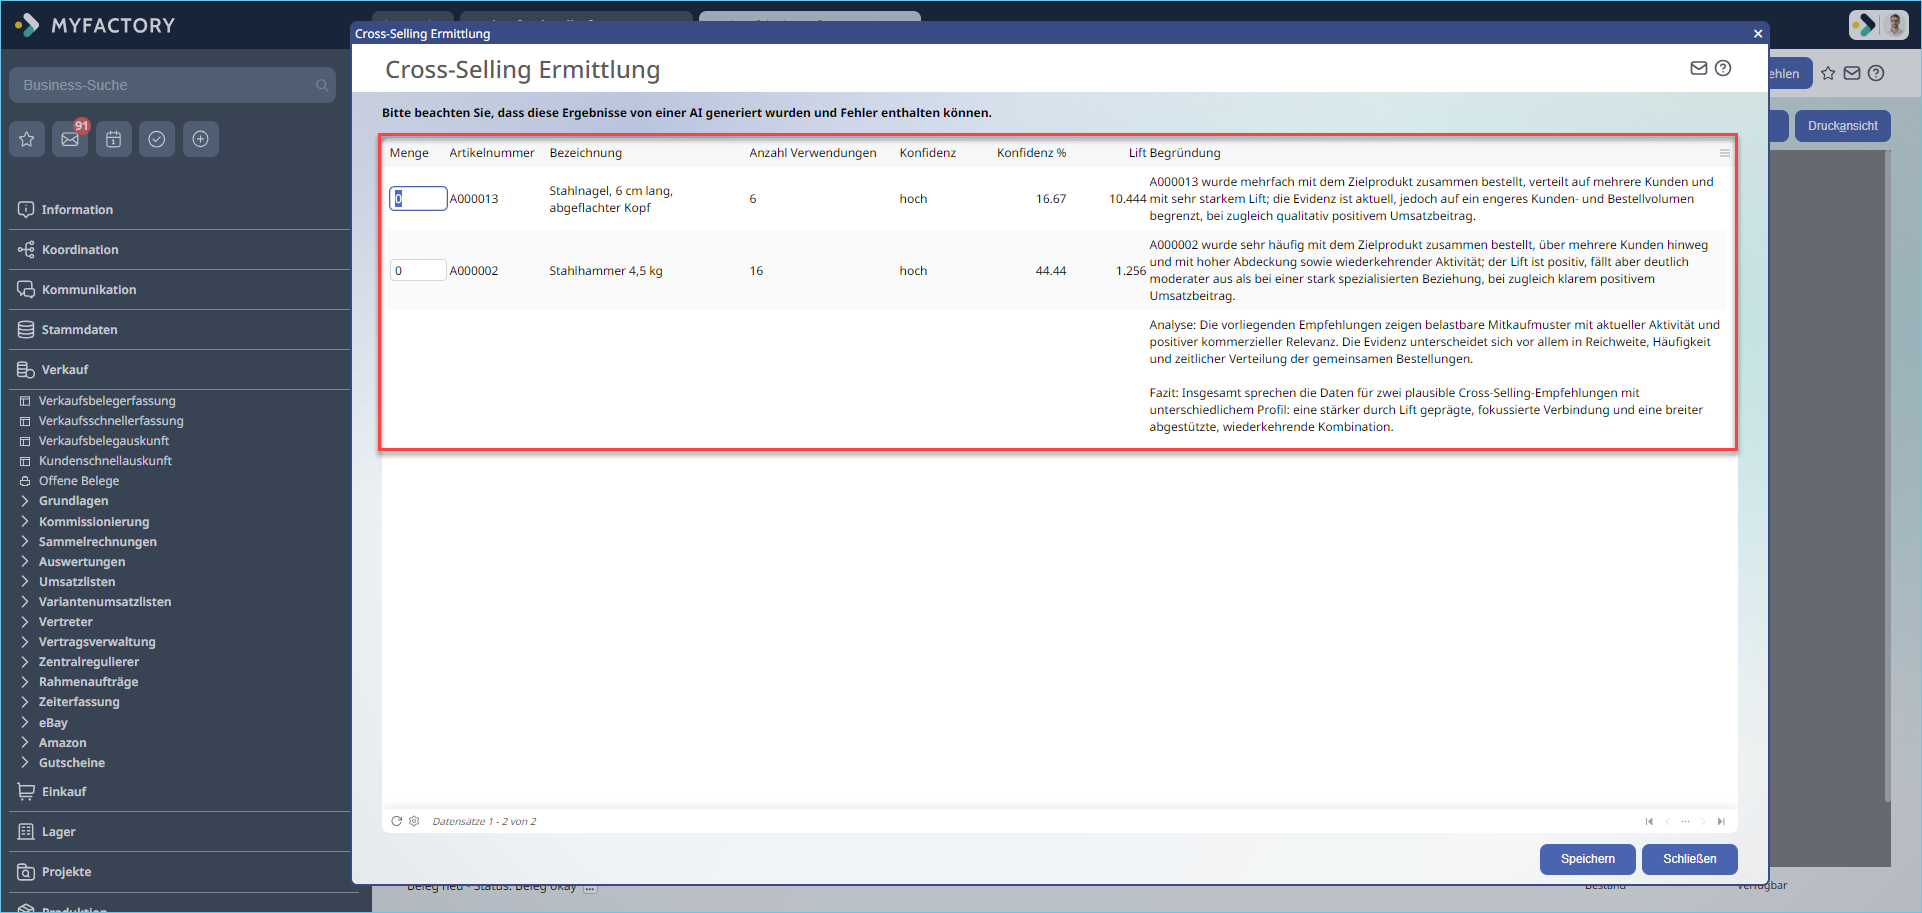The height and width of the screenshot is (913, 1922).
Task: Click the help icon in background window toolbar
Action: (x=1876, y=73)
